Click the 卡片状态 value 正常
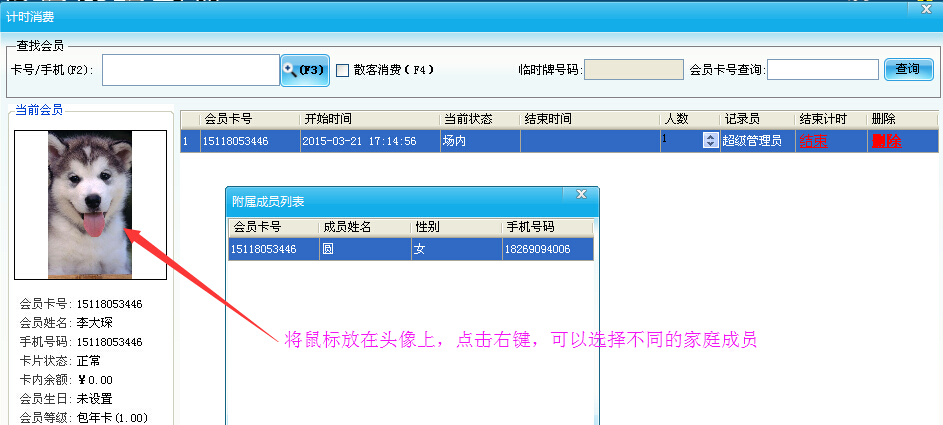Image resolution: width=943 pixels, height=425 pixels. [88, 361]
